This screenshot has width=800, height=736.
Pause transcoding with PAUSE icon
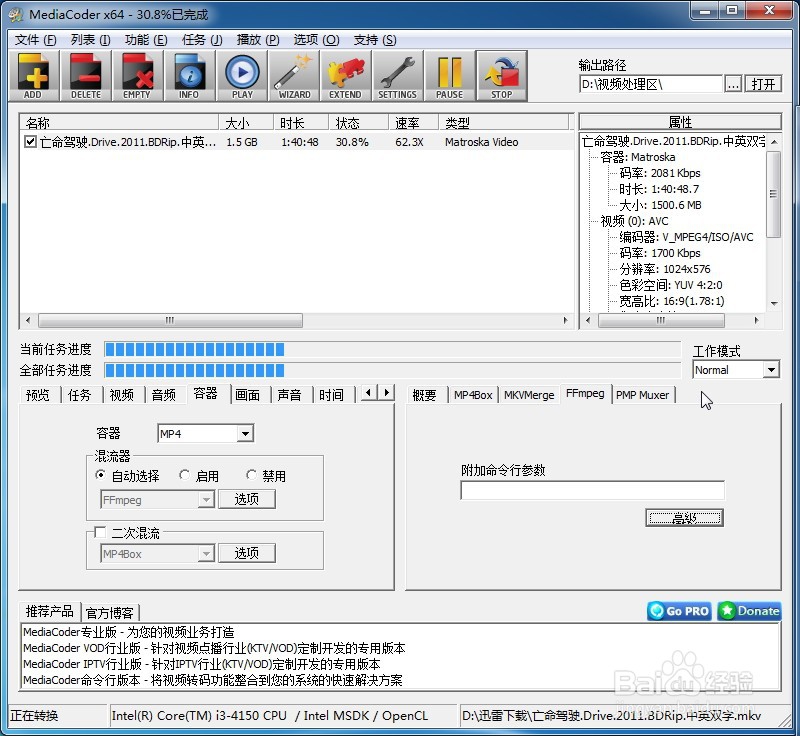pos(449,75)
